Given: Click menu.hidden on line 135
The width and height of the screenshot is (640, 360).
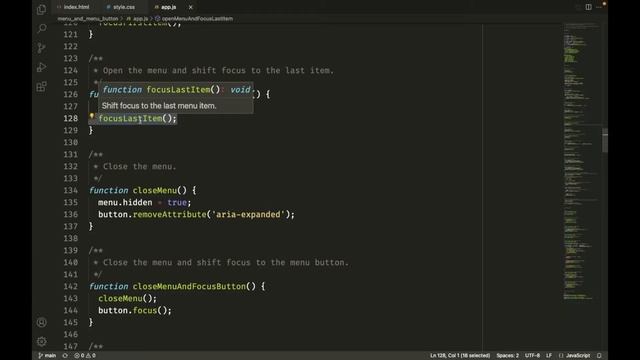Looking at the screenshot, I should click(125, 202).
